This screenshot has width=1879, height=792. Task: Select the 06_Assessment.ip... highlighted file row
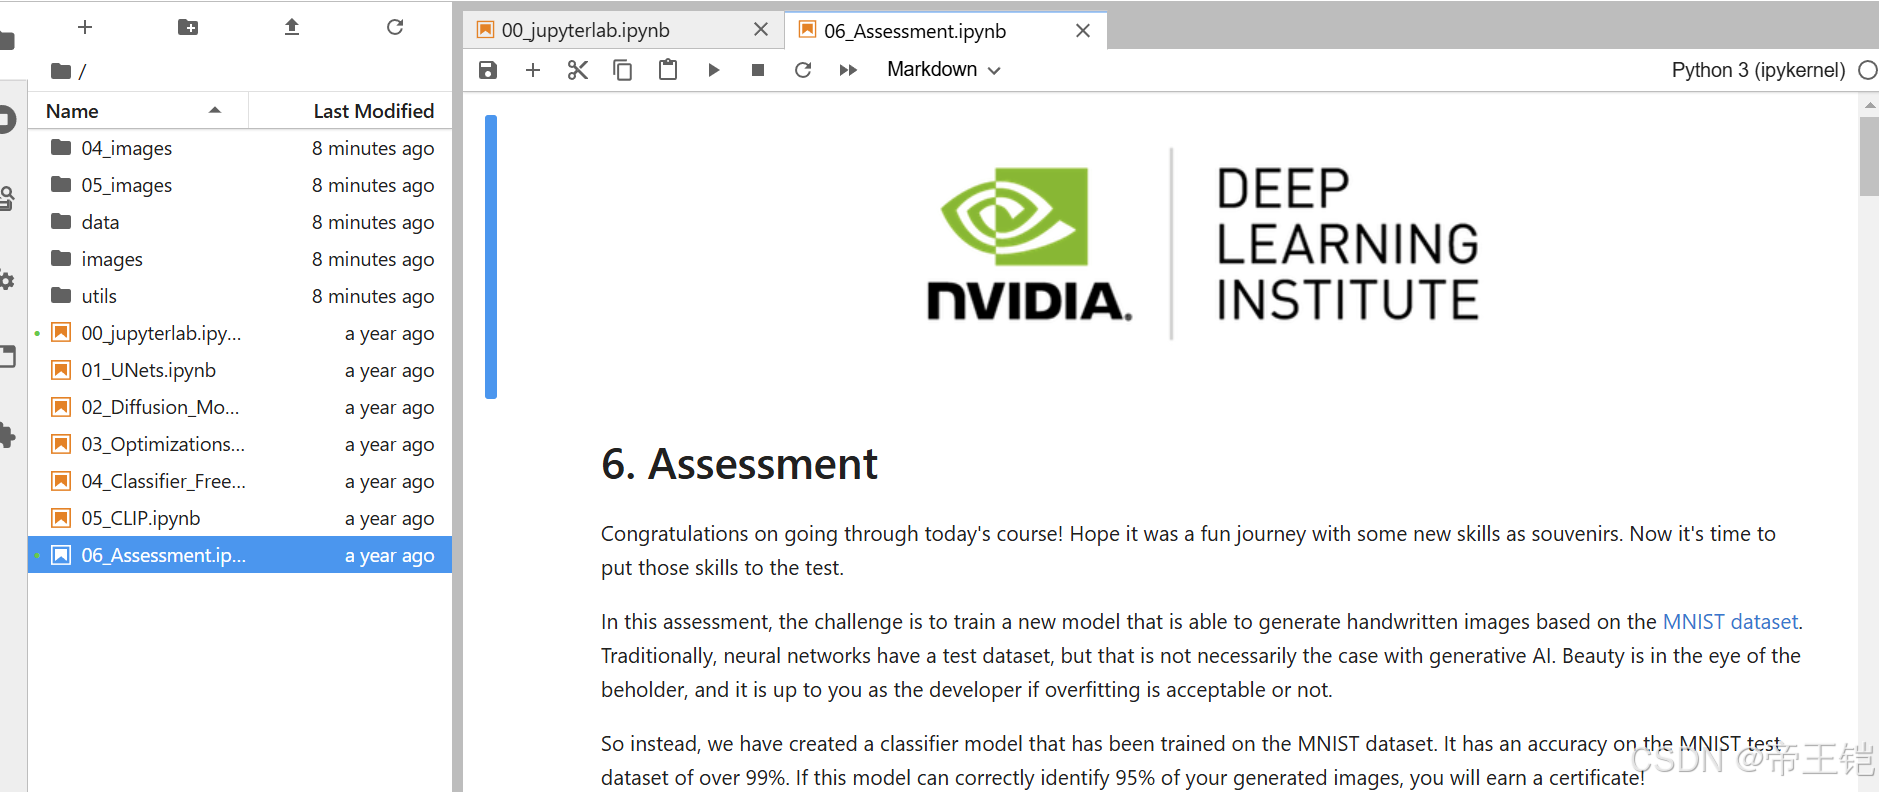point(240,555)
